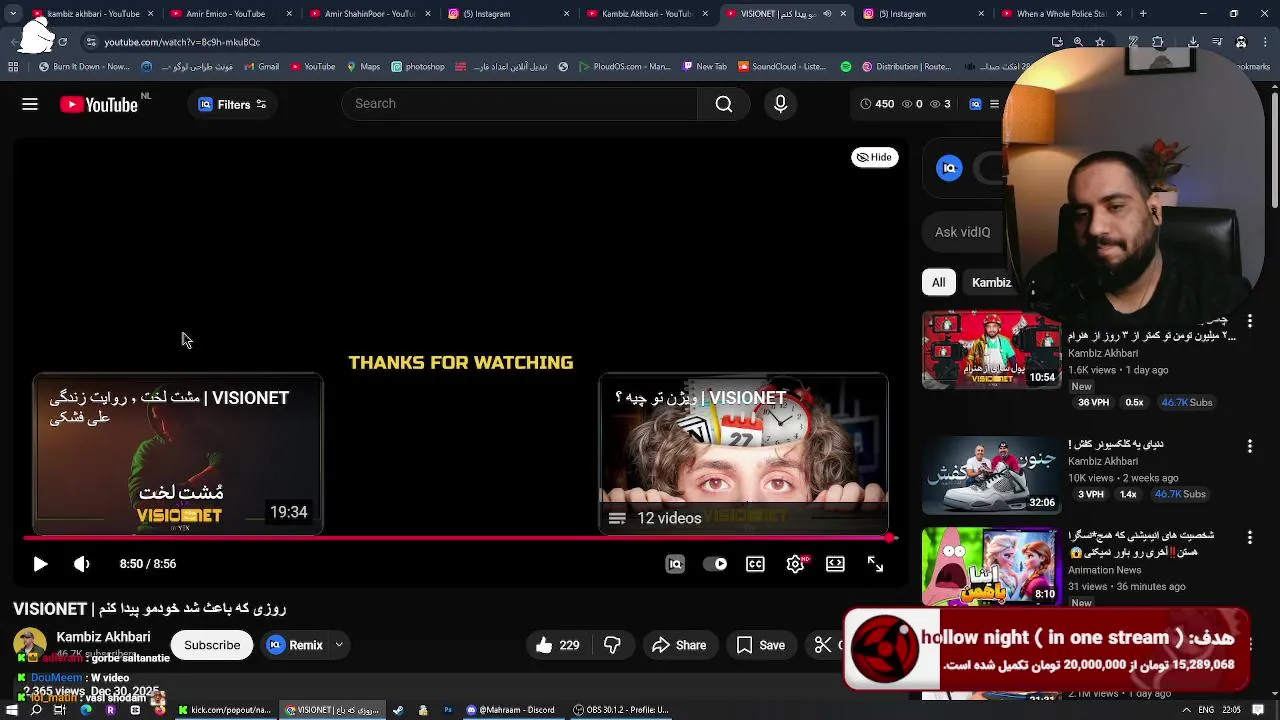Open sneaker video thumbnail 32:06

tap(991, 475)
